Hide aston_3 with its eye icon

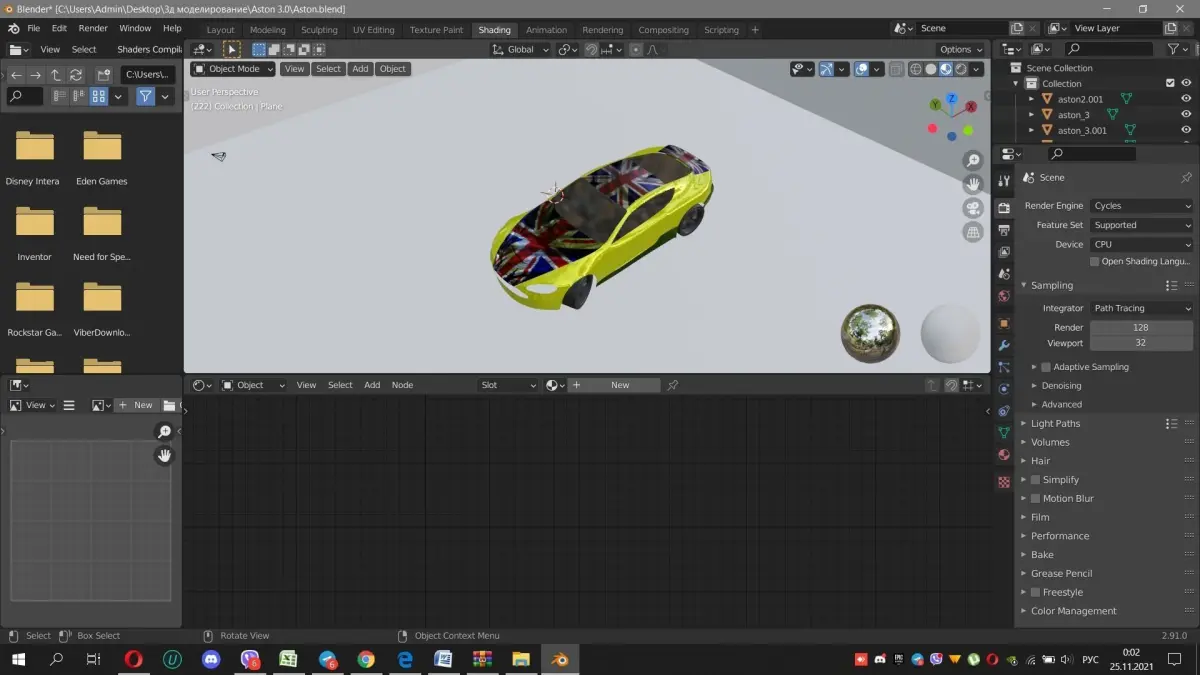pos(1186,115)
